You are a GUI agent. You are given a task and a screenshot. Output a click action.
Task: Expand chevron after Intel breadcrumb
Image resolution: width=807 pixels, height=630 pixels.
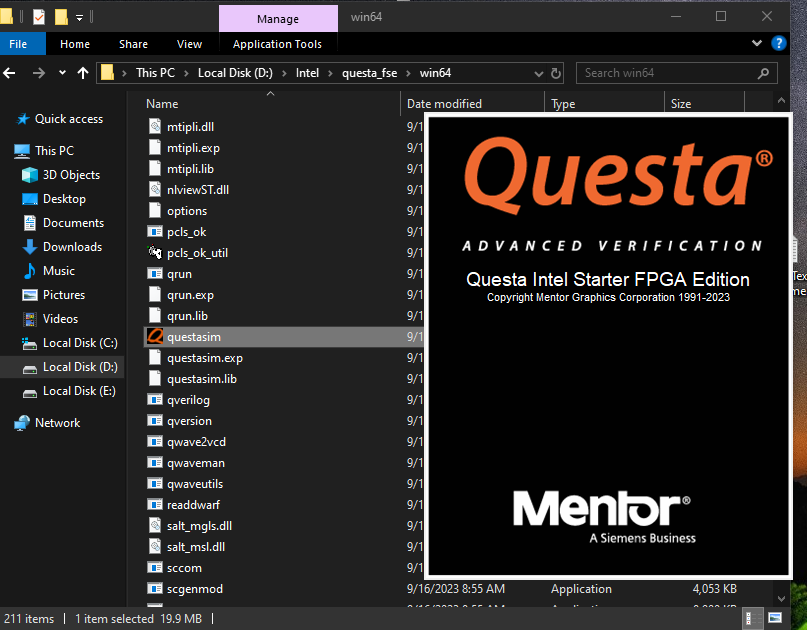coord(330,73)
